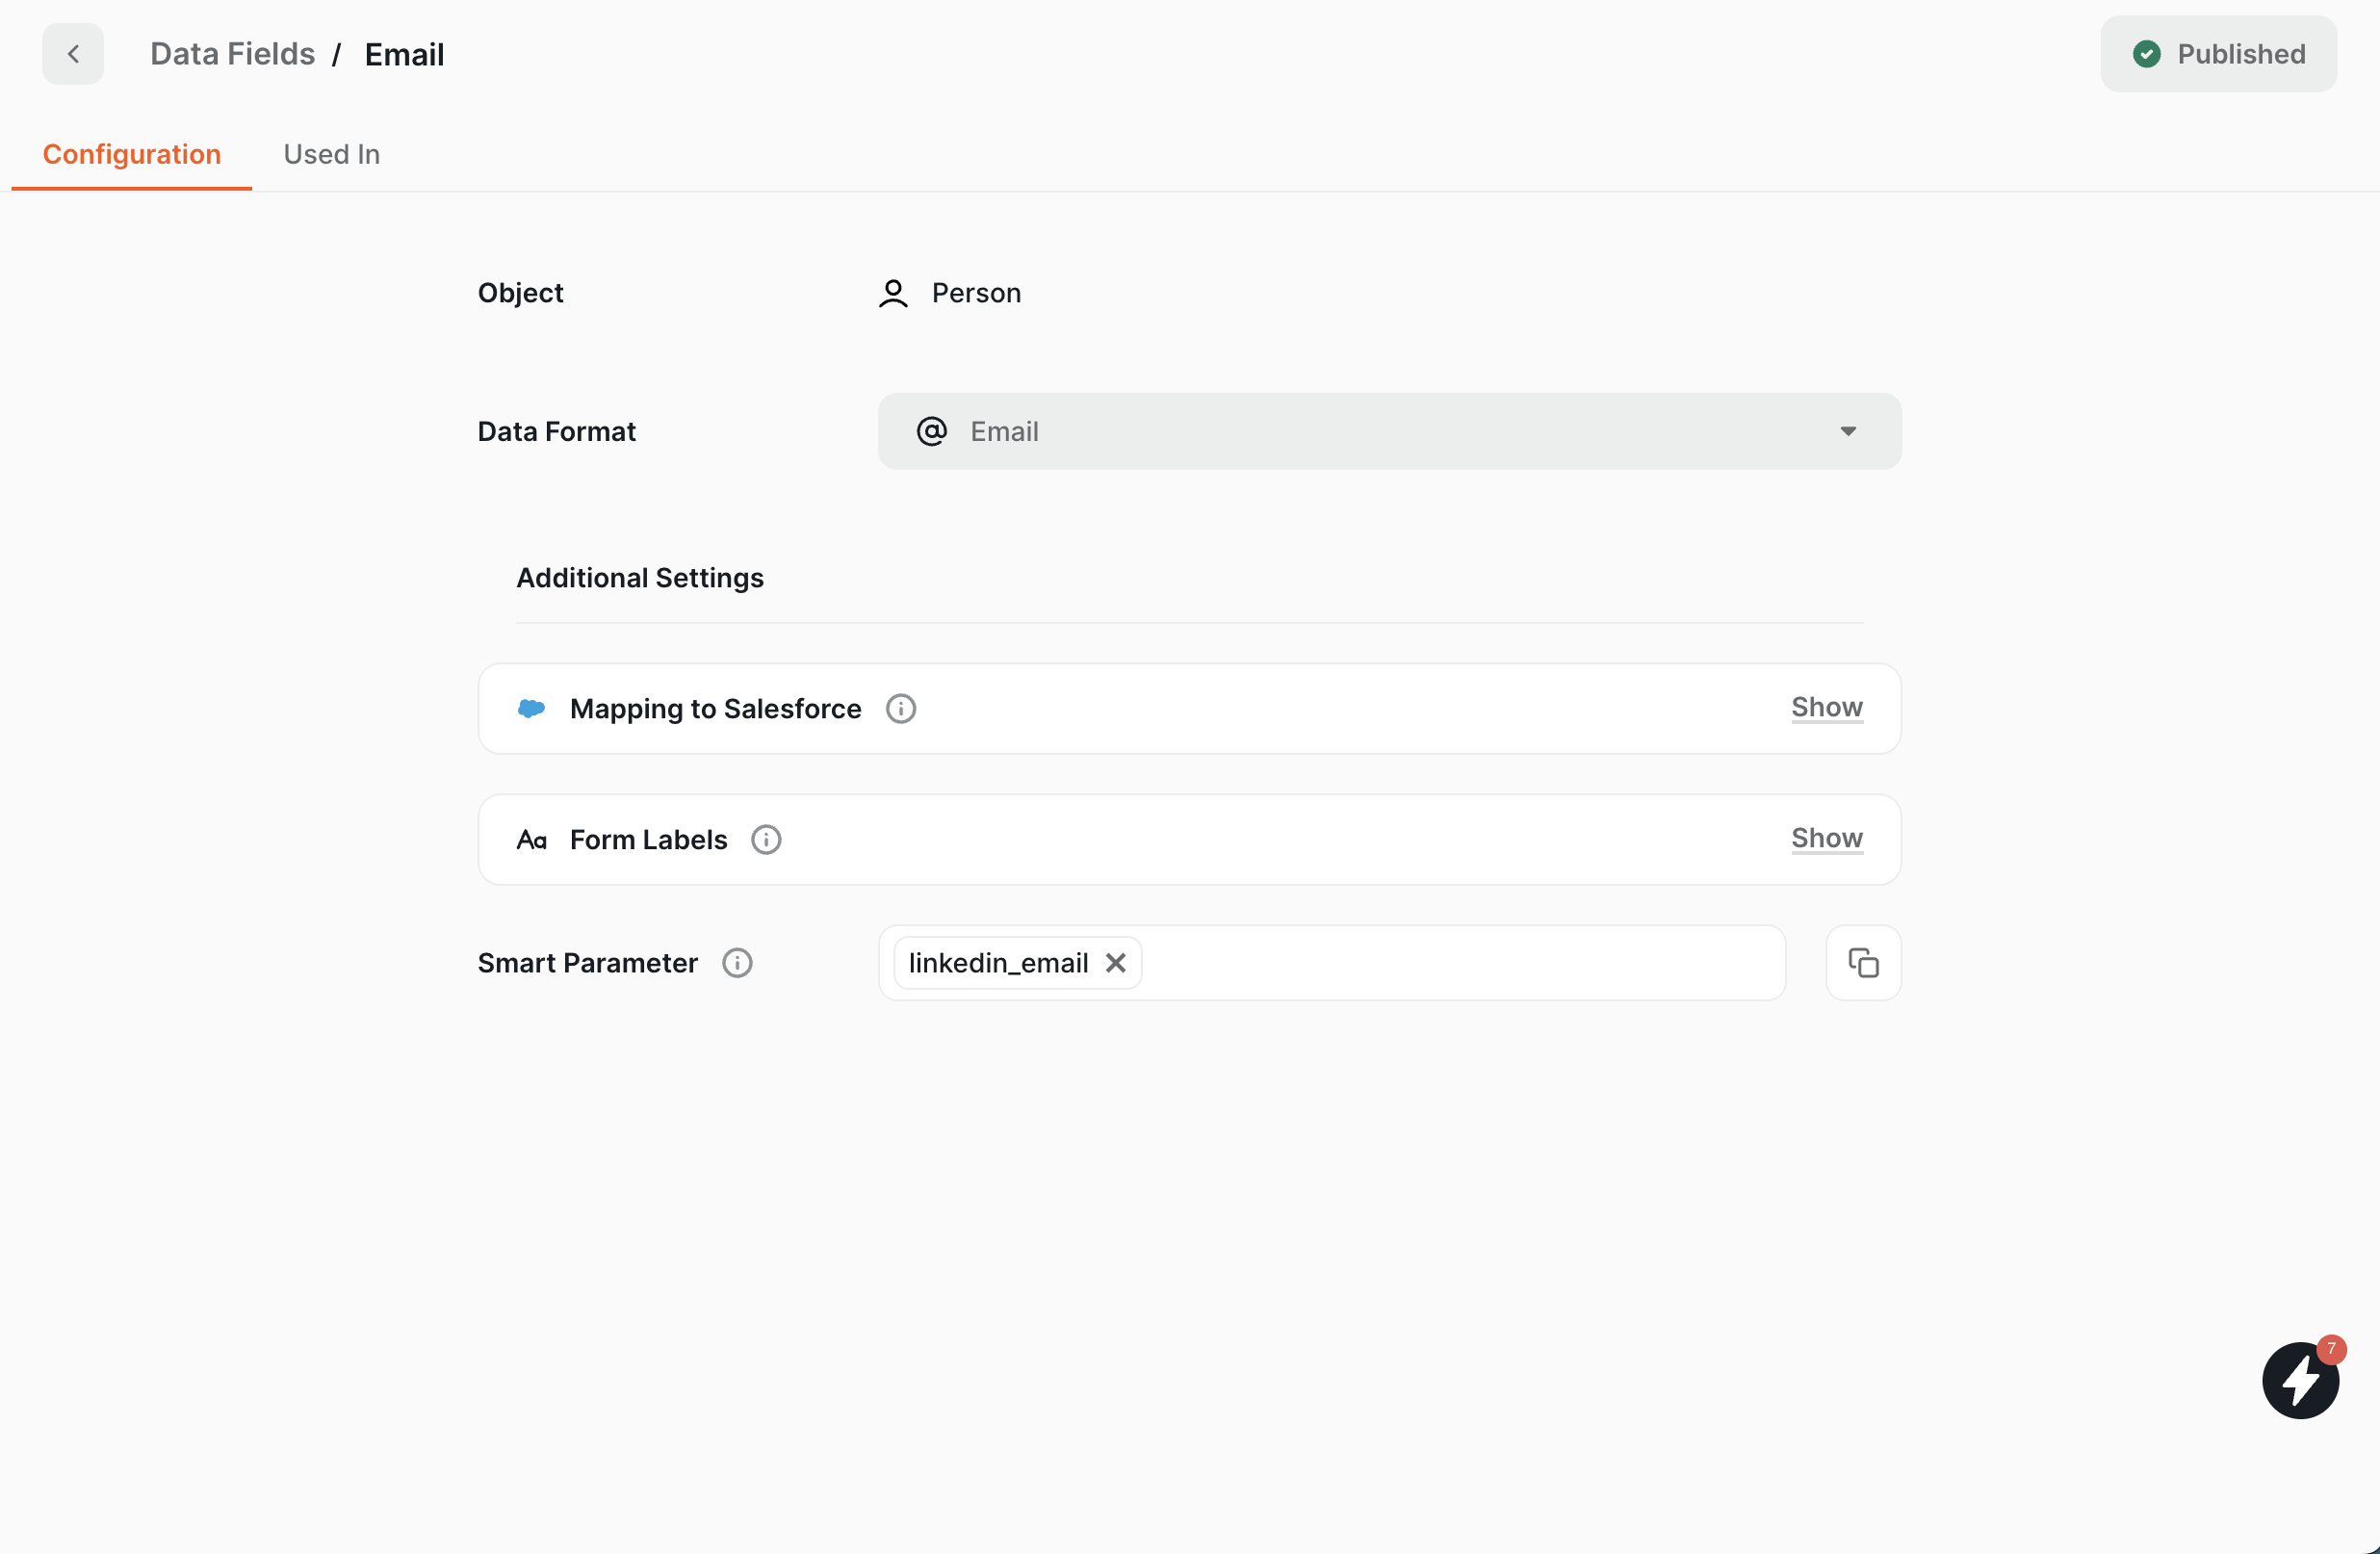Open info for Mapping to Salesforce
The width and height of the screenshot is (2380, 1554).
click(900, 708)
